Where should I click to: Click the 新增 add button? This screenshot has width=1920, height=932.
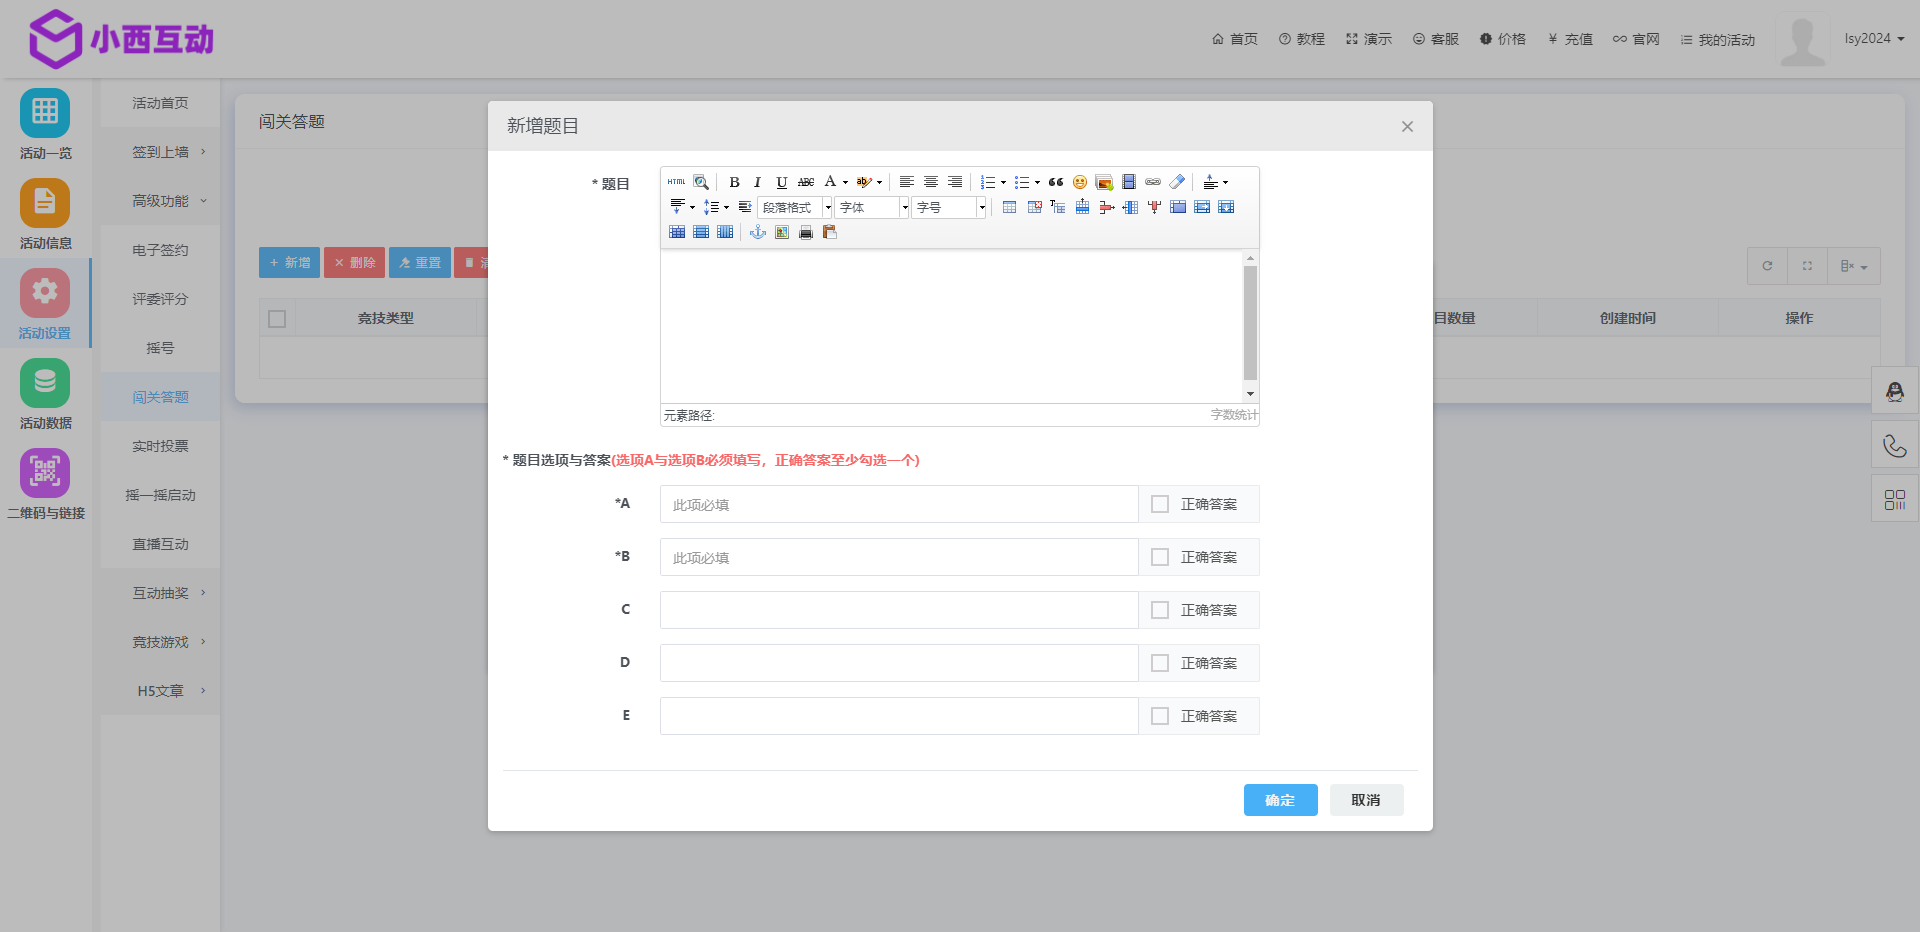[289, 263]
